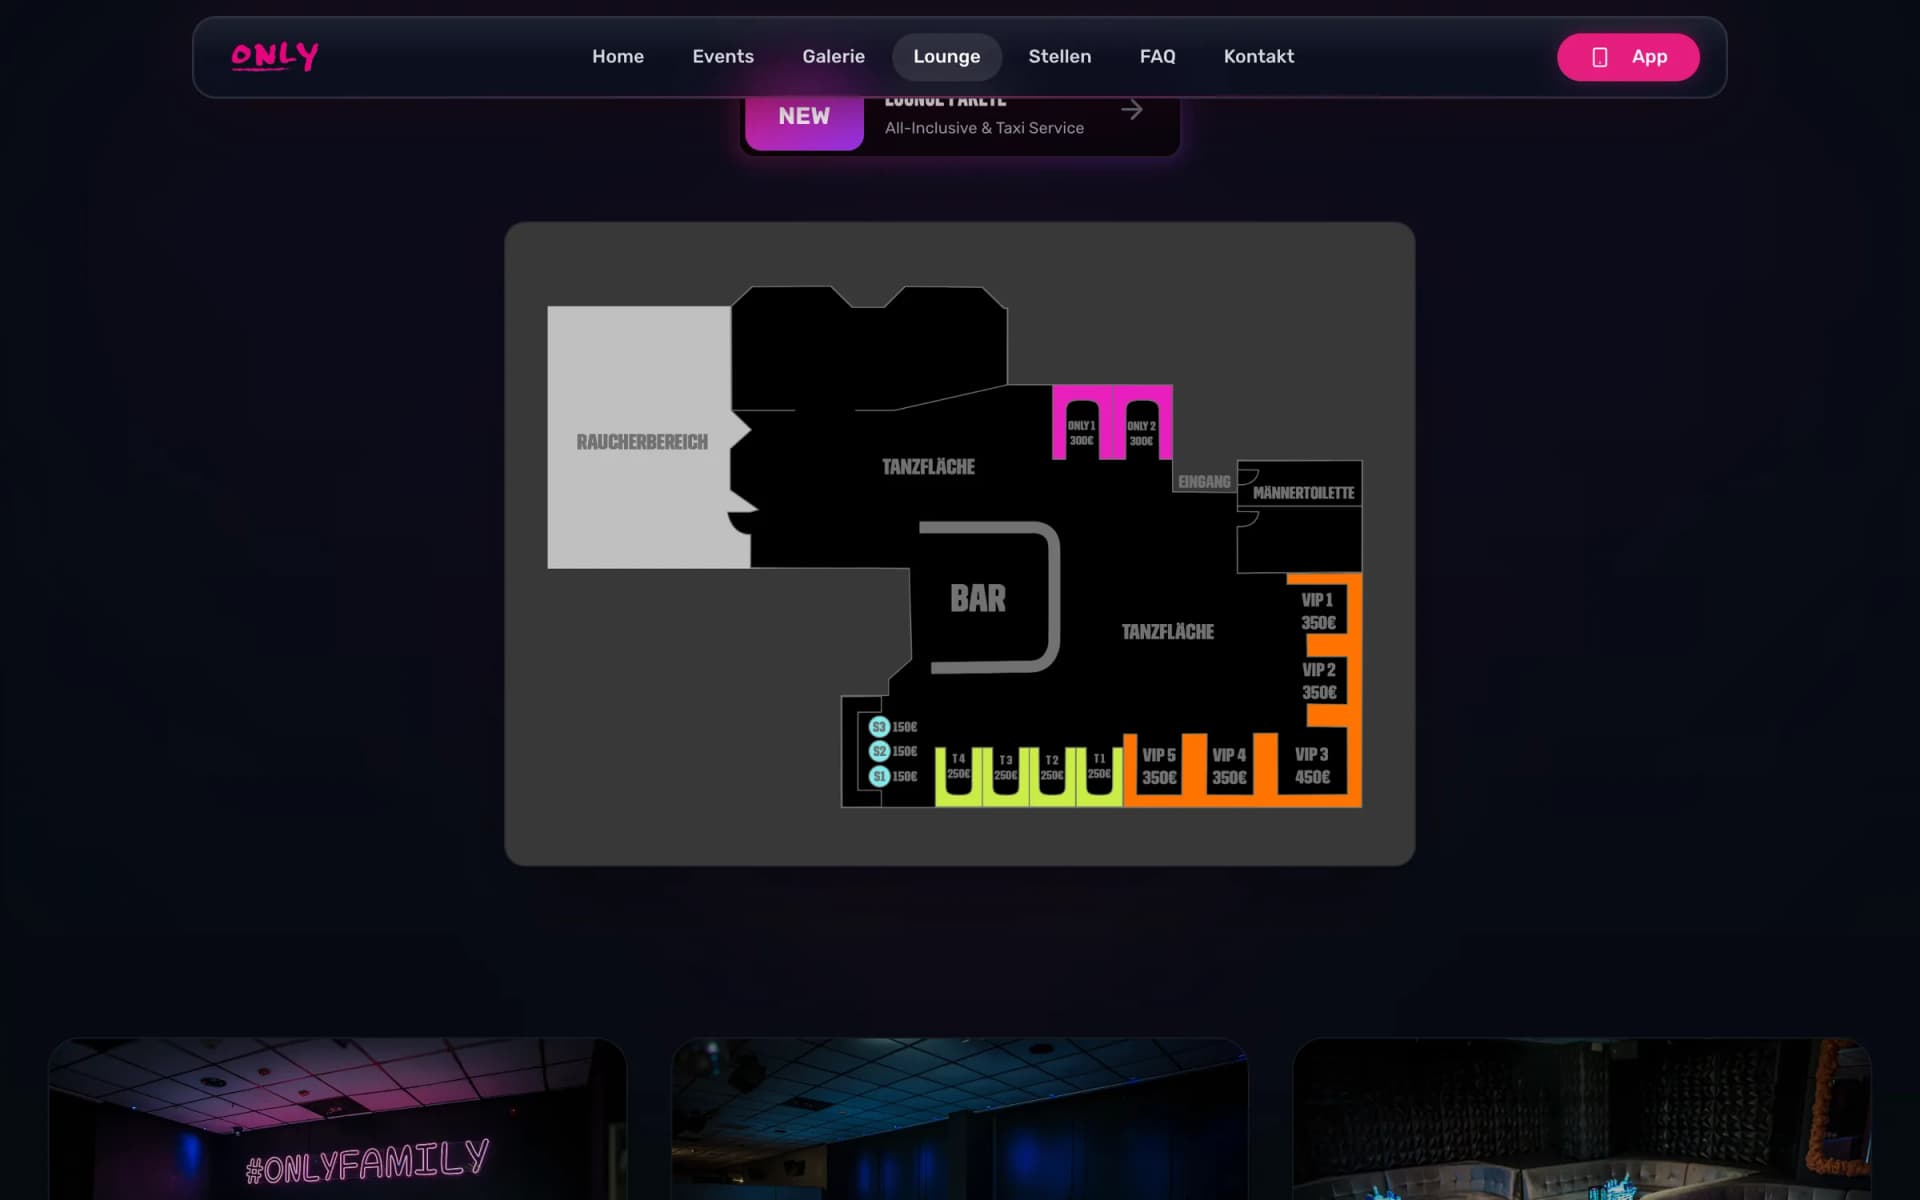This screenshot has width=1920, height=1200.
Task: Select table T3 250€ on the map
Action: point(1005,768)
